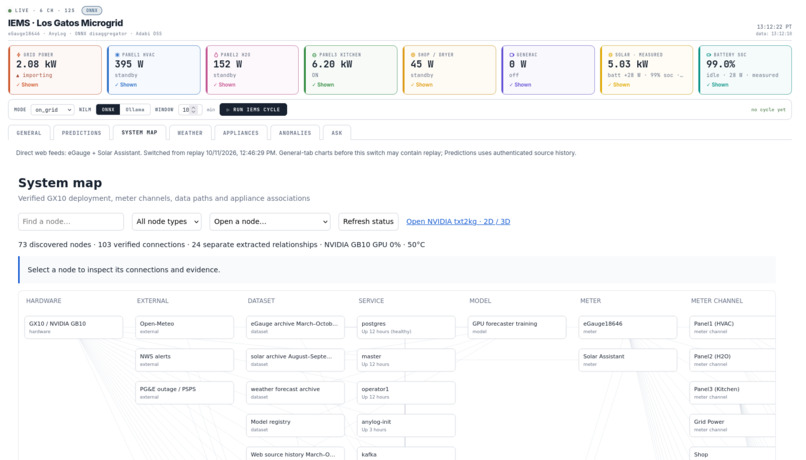Select the NWS alerts node

pos(185,360)
